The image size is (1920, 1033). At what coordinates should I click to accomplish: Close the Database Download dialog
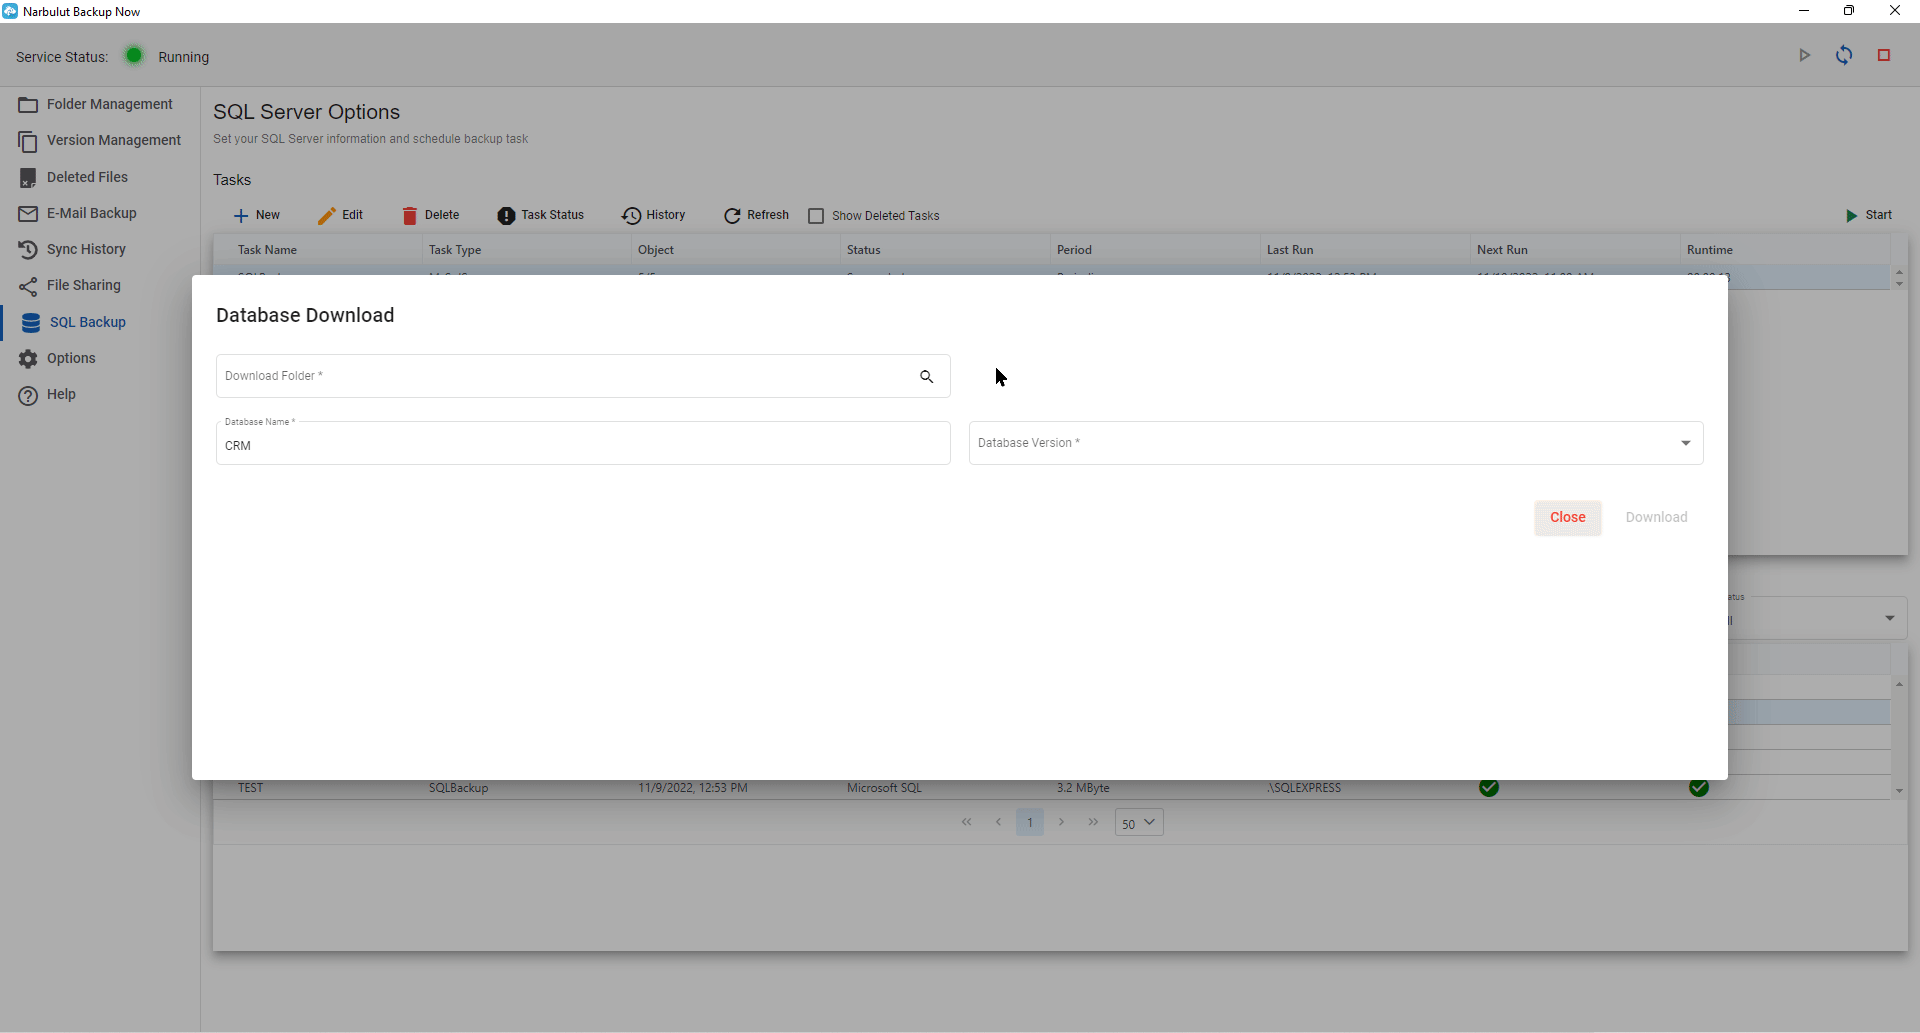(x=1568, y=518)
